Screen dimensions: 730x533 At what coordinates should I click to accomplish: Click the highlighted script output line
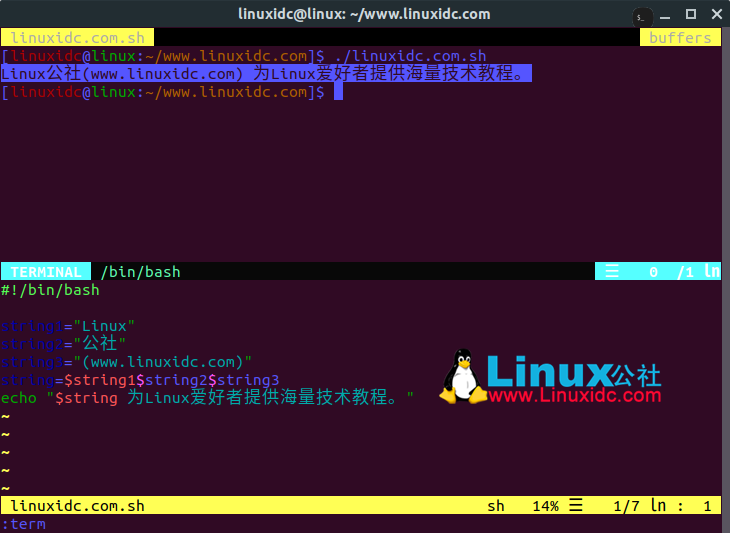pos(266,74)
